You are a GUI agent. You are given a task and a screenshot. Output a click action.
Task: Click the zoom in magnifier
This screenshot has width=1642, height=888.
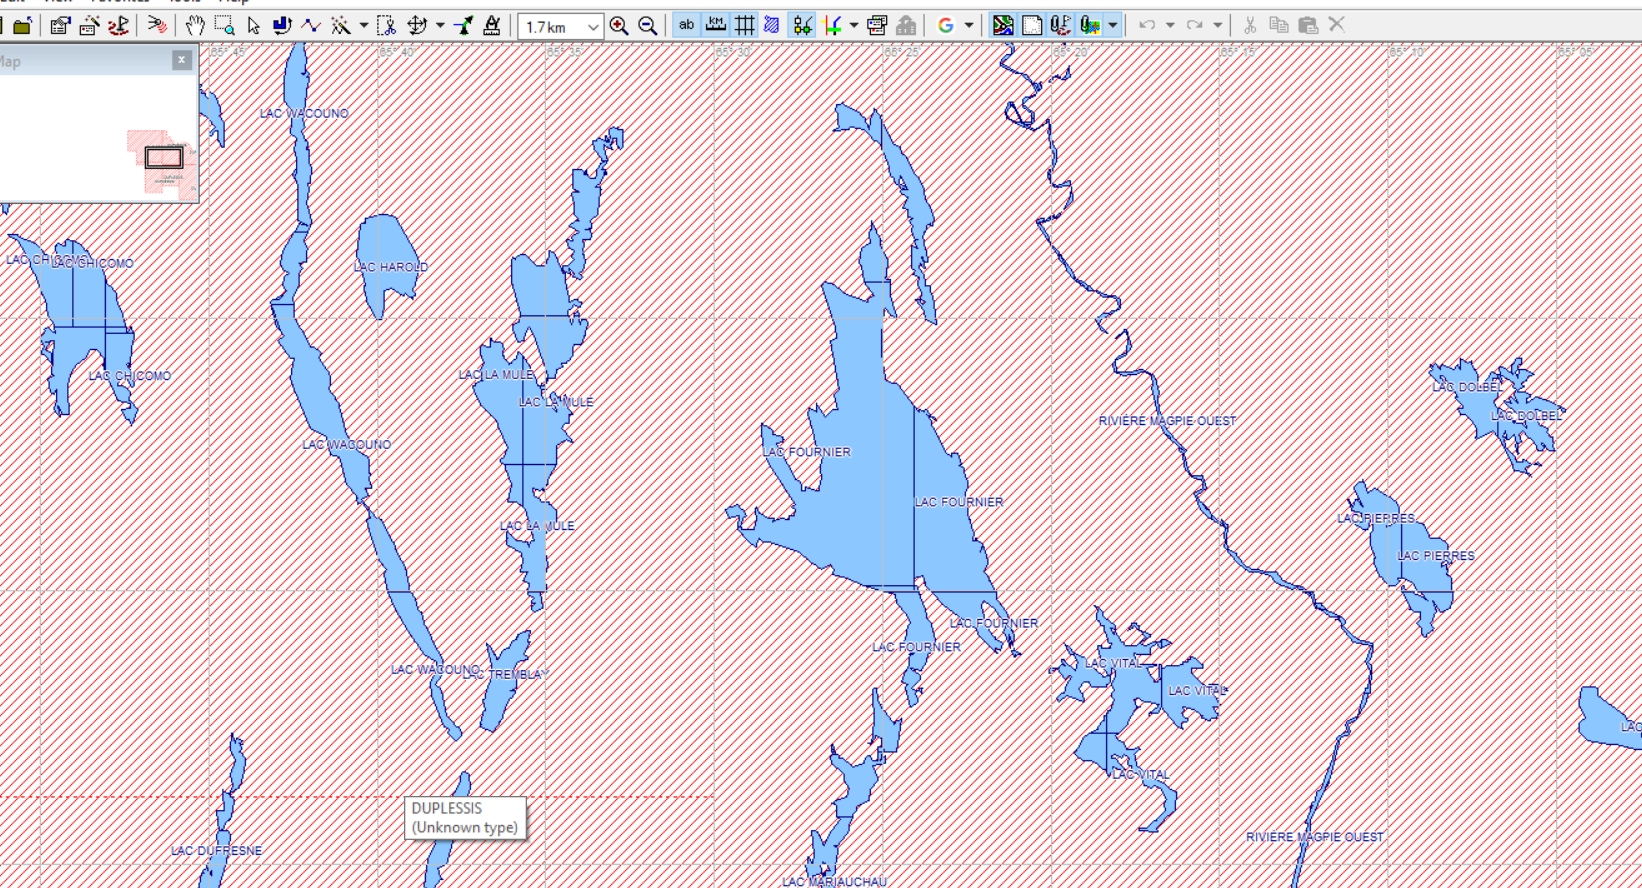(619, 26)
